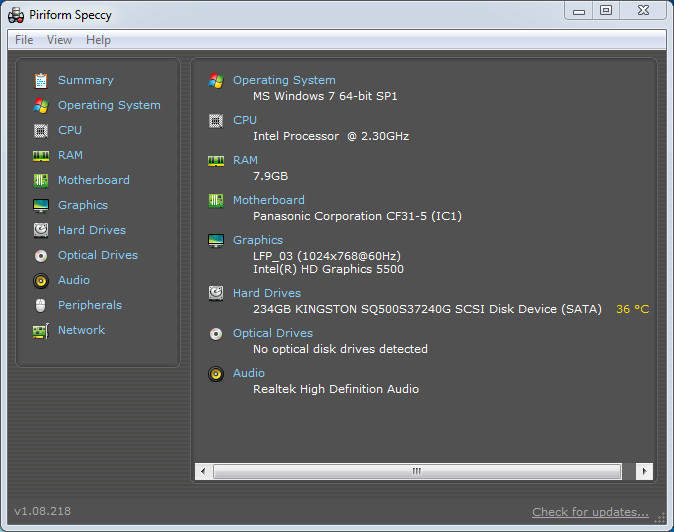
Task: Click the horizontal scrollbar right arrow
Action: [x=644, y=471]
